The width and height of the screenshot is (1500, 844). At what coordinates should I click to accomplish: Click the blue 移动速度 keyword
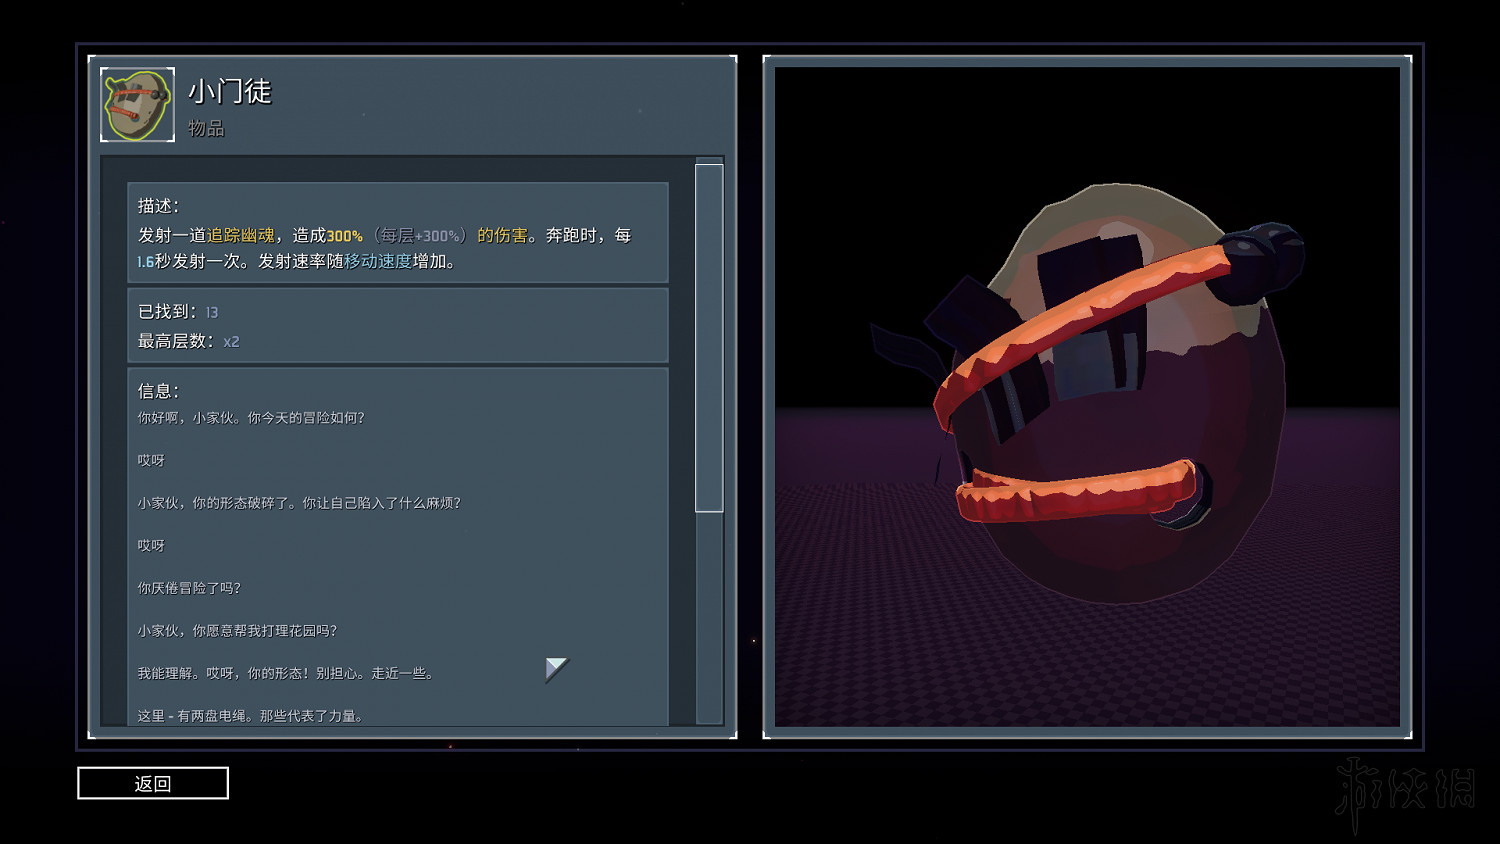click(378, 261)
